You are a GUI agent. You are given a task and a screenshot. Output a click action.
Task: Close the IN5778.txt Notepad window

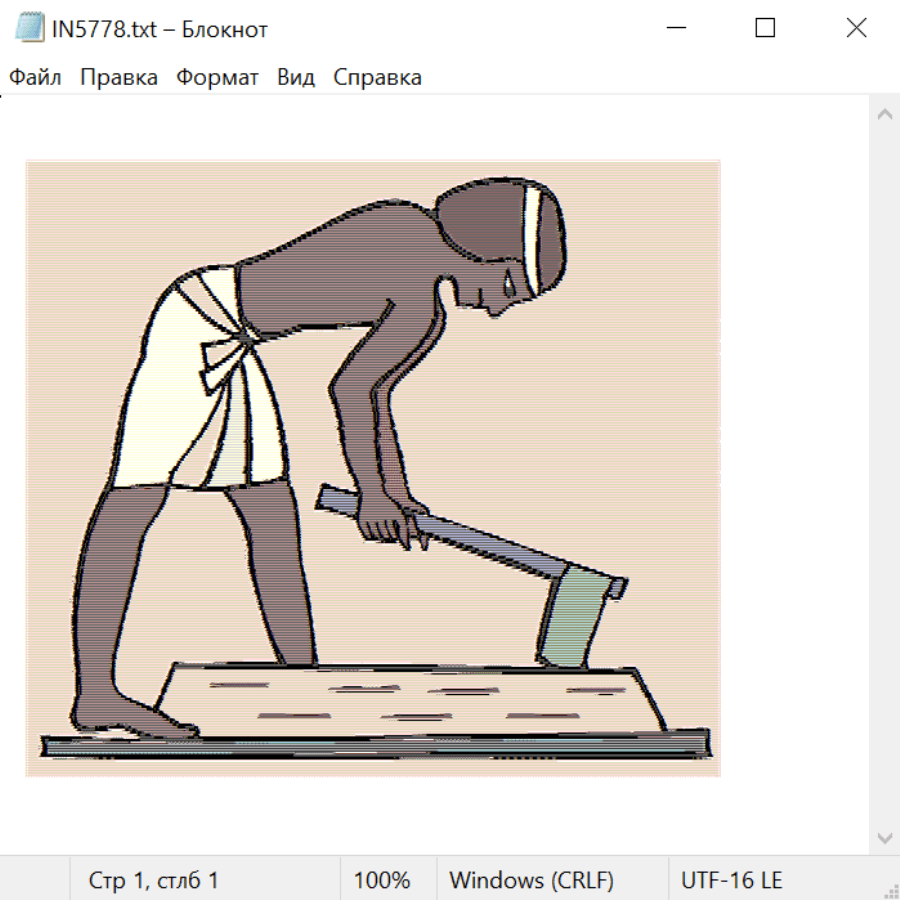click(856, 29)
